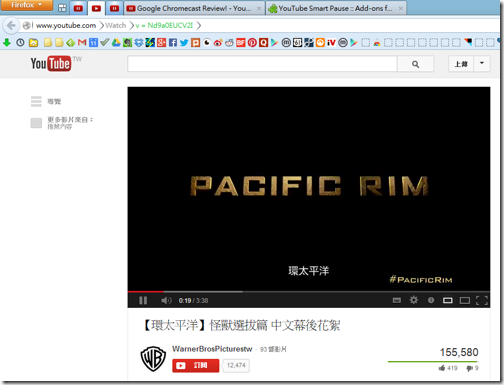Screen dimensions: 504x385
Task: Open the Plurk bookmark icon
Action: [x=195, y=42]
